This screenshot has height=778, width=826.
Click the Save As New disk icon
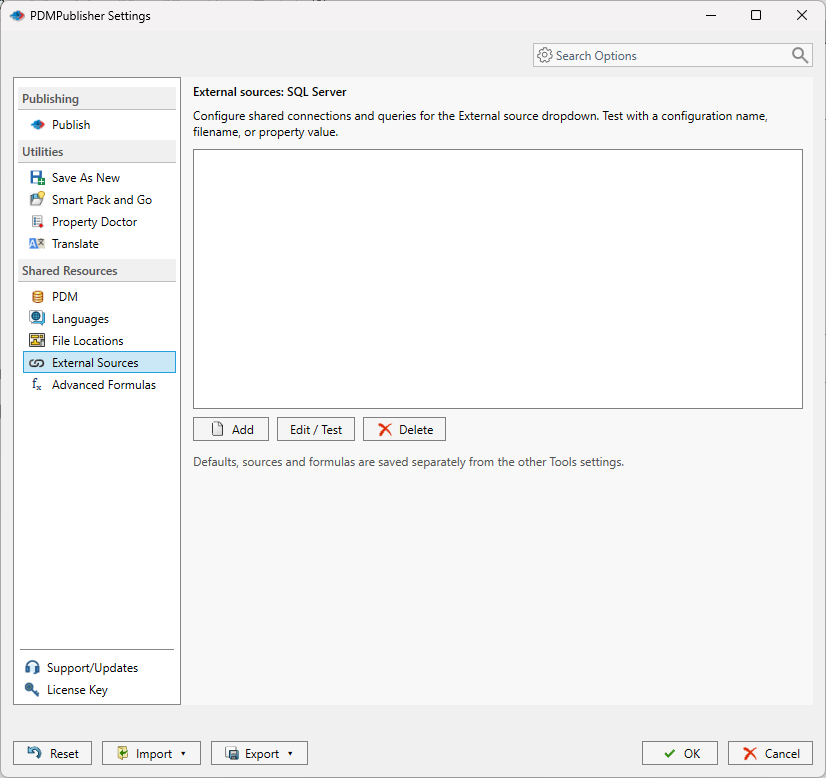[37, 178]
